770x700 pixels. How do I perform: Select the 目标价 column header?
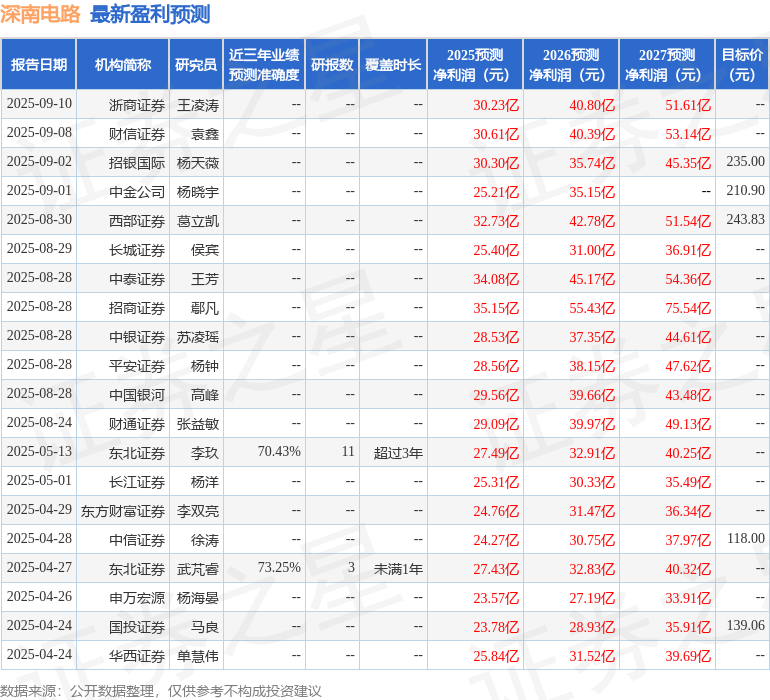(x=742, y=65)
